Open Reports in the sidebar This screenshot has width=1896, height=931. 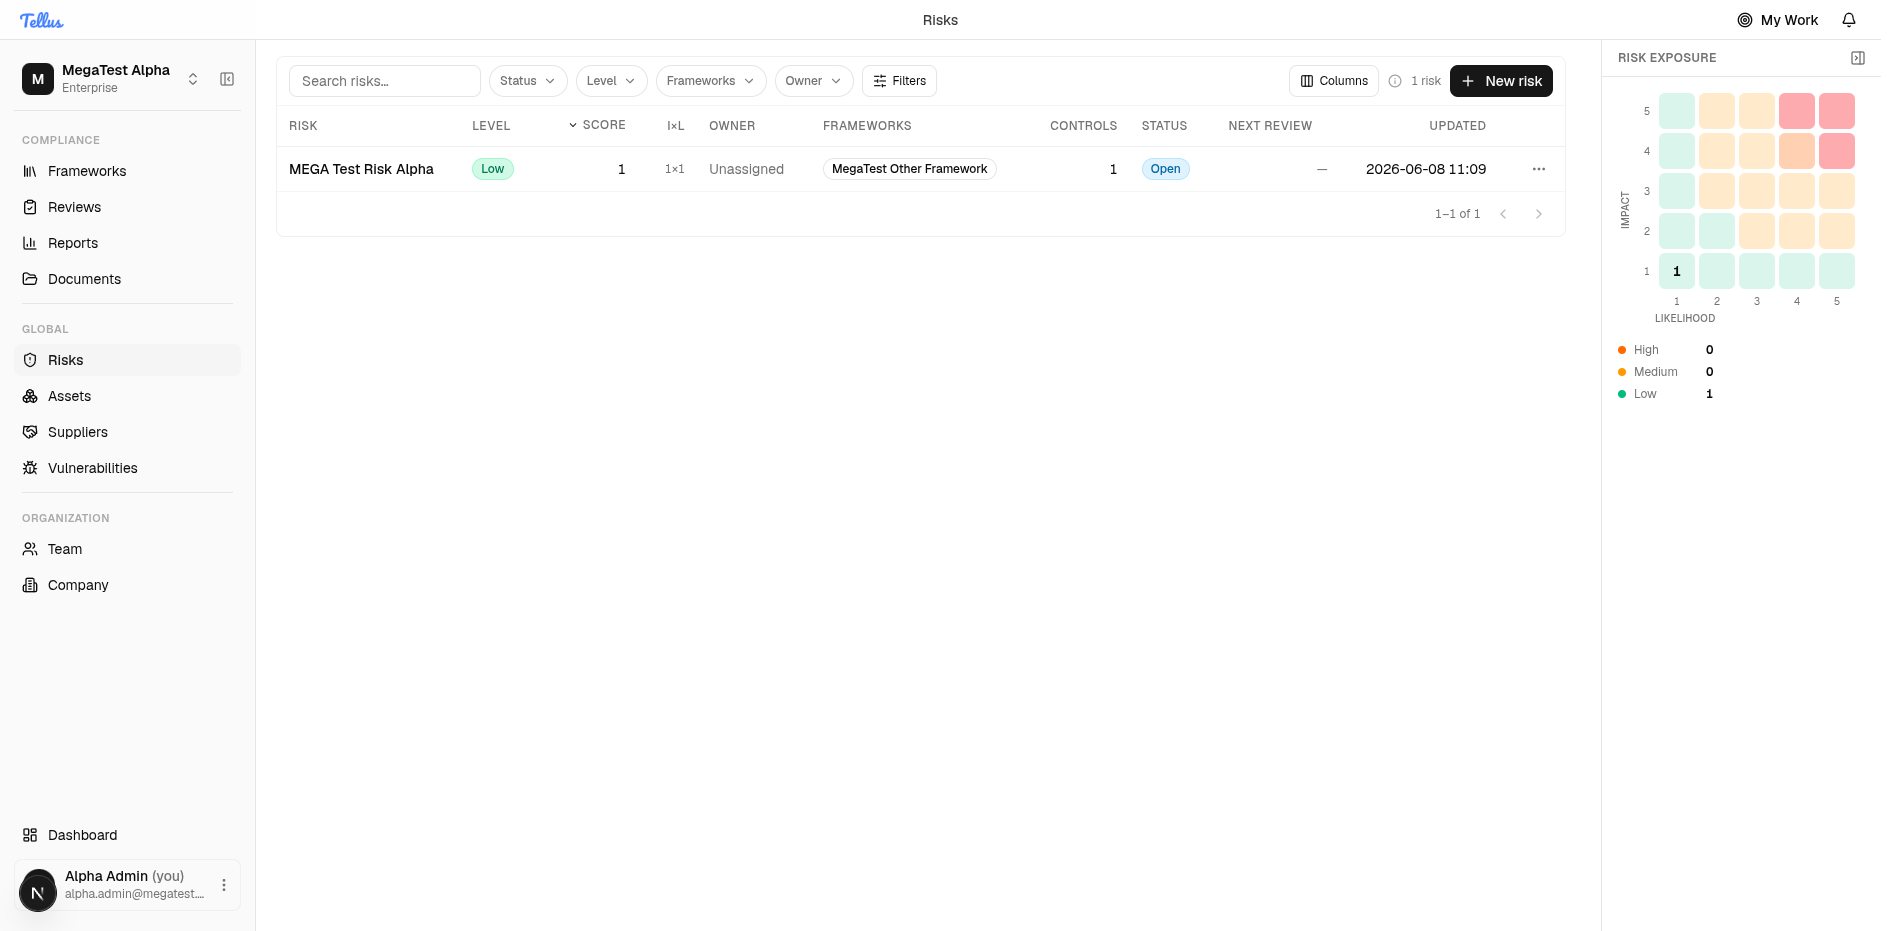tap(127, 243)
